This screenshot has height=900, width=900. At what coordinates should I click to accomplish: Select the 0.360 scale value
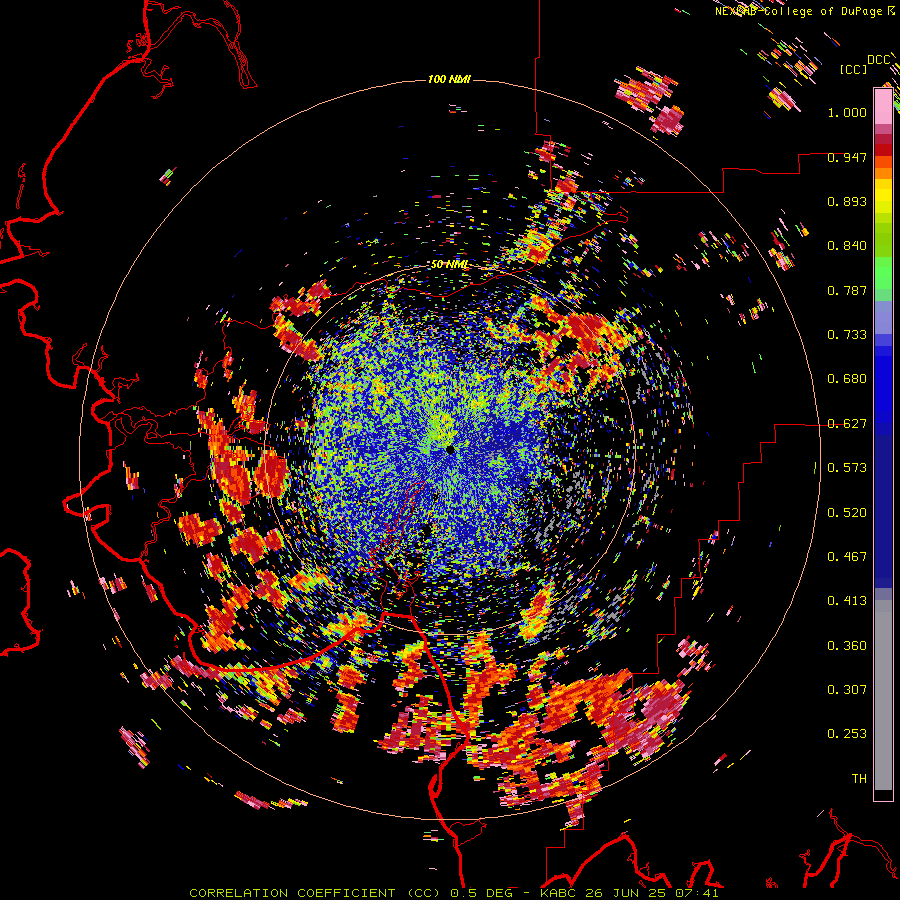coord(847,646)
